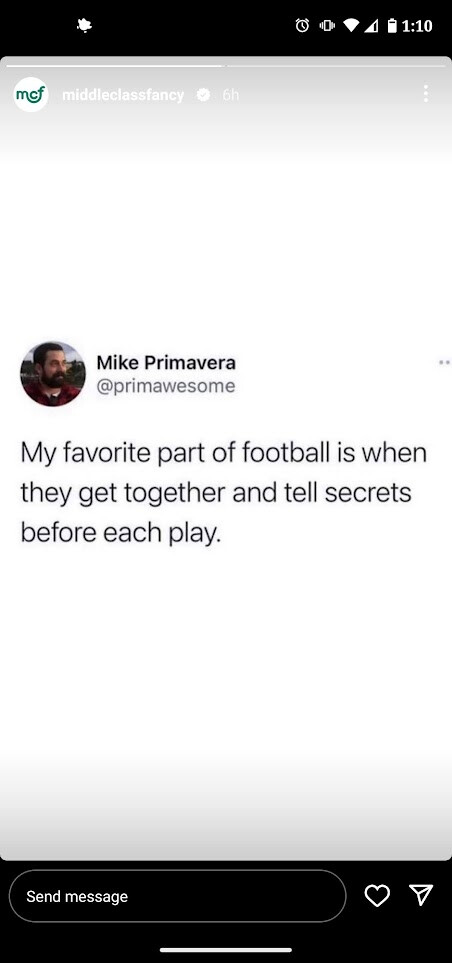Tap the second story progress bar segment
The width and height of the screenshot is (452, 963).
coord(337,65)
